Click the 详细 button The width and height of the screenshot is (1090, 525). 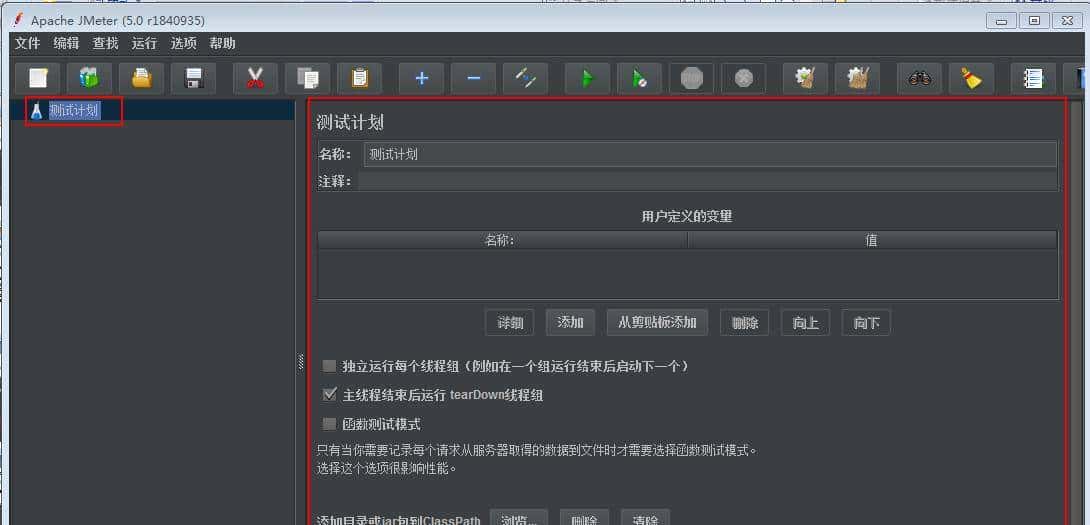(x=510, y=323)
